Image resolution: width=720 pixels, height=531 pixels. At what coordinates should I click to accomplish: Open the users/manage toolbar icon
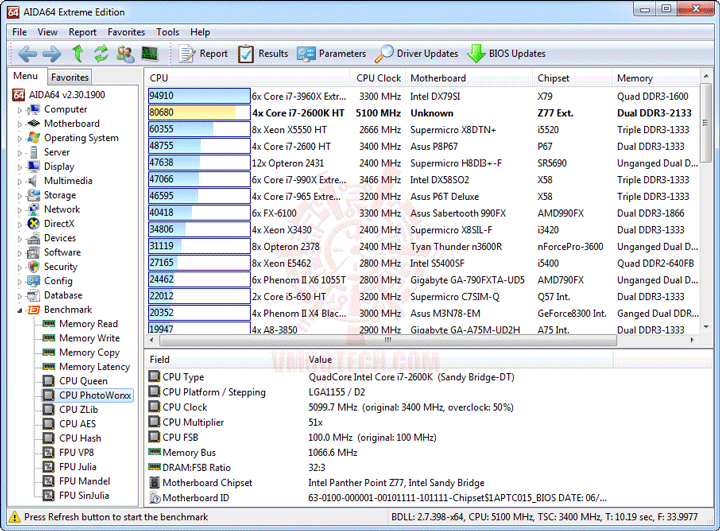[x=125, y=54]
